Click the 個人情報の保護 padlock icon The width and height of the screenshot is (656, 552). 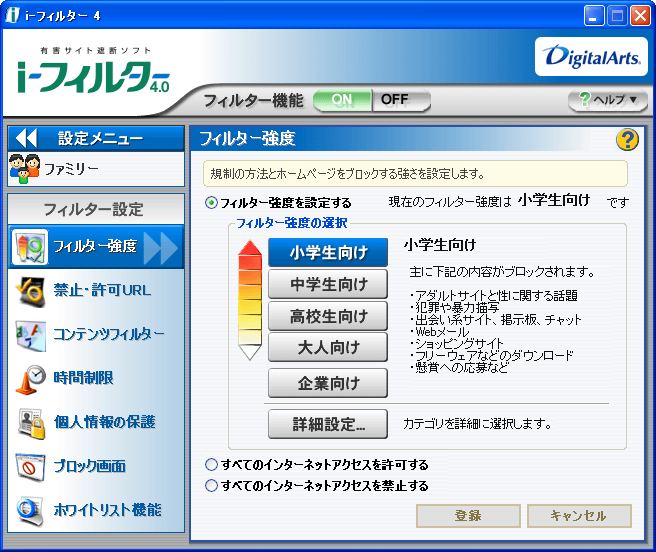pyautogui.click(x=31, y=424)
